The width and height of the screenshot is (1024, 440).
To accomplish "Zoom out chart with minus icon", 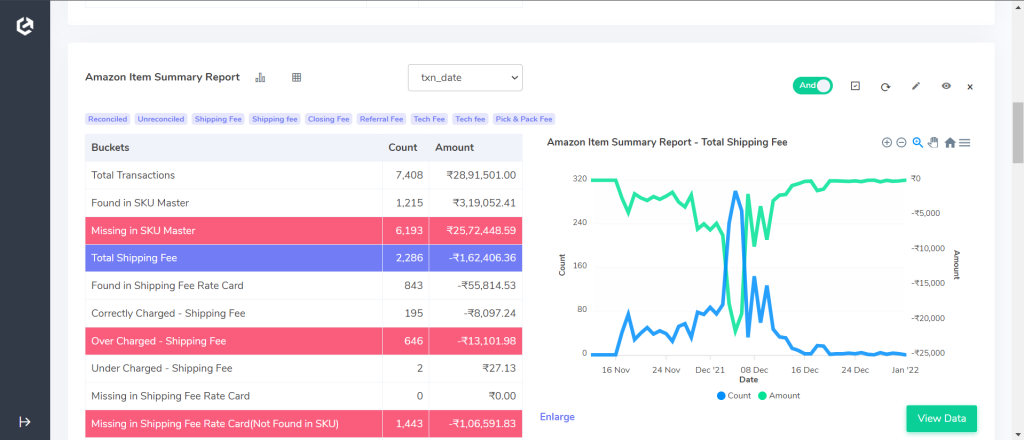I will (901, 142).
